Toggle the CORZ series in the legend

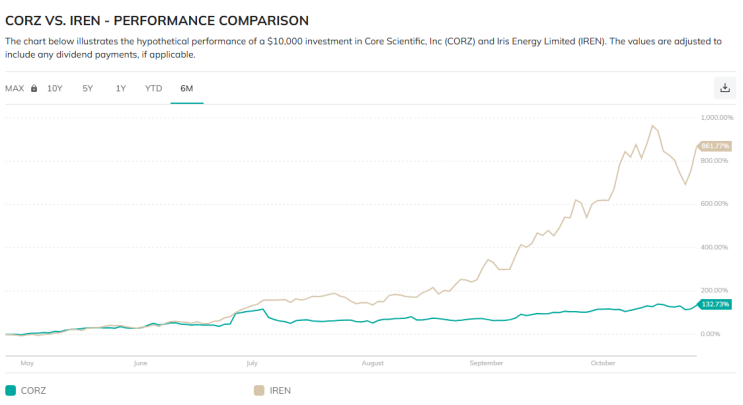pos(26,391)
